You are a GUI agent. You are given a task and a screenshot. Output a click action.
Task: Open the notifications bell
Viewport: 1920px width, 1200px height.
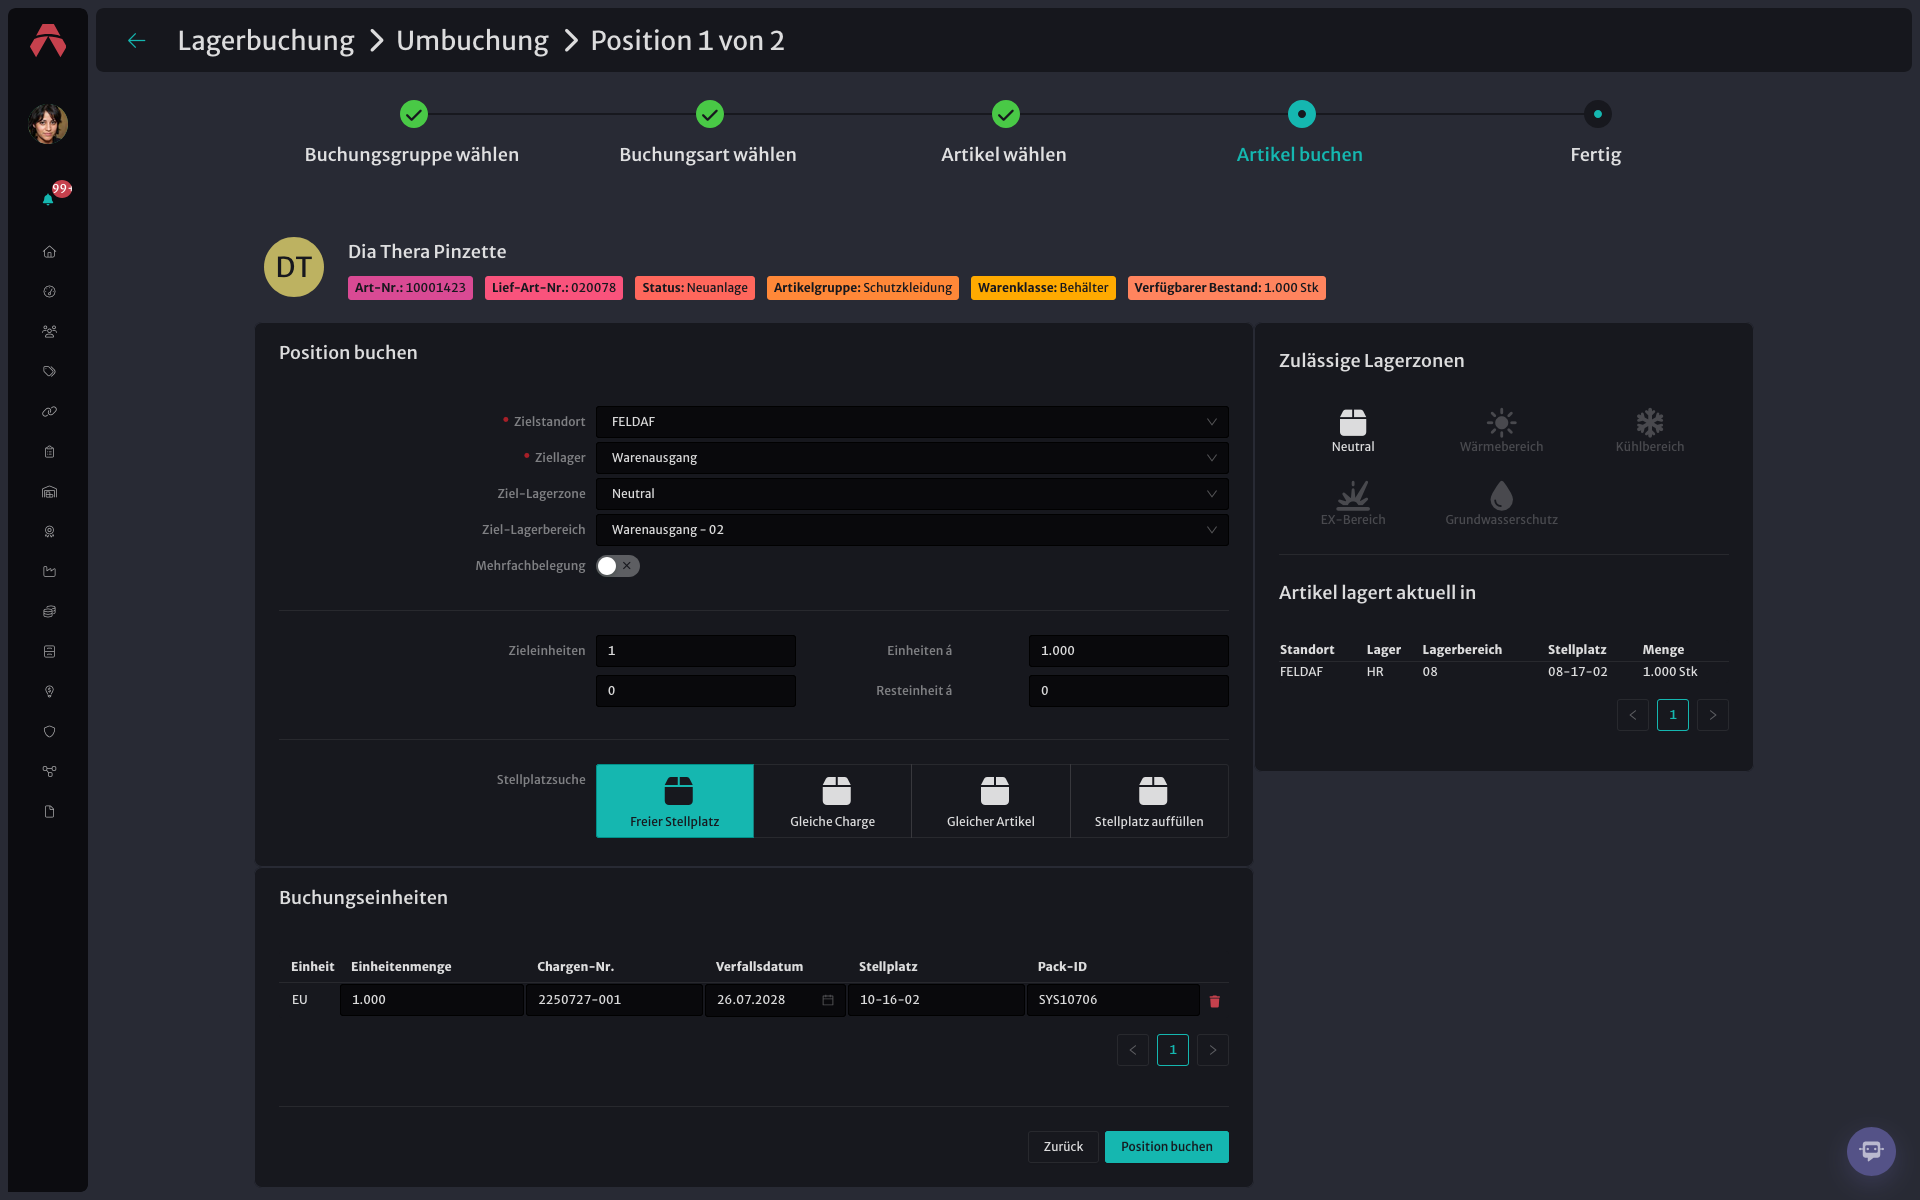click(48, 199)
